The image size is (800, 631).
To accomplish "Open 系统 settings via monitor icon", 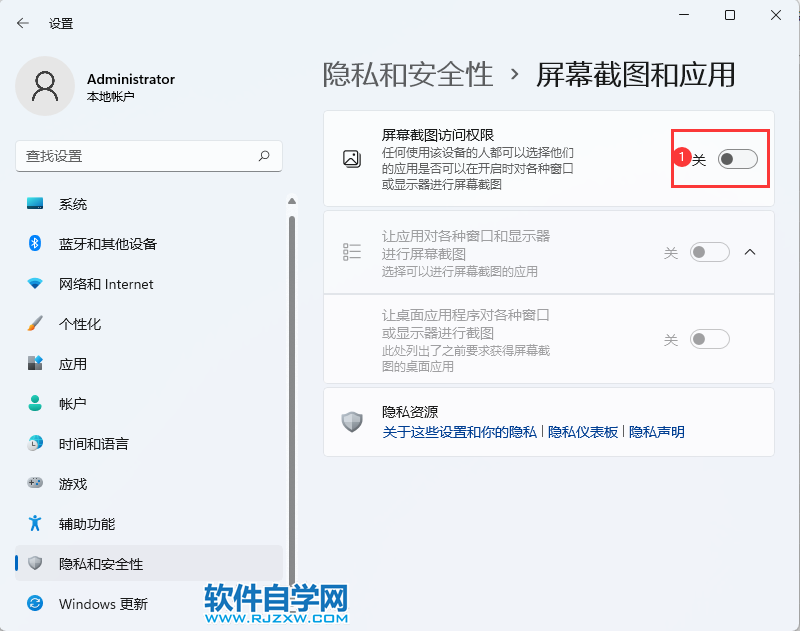I will click(x=36, y=204).
